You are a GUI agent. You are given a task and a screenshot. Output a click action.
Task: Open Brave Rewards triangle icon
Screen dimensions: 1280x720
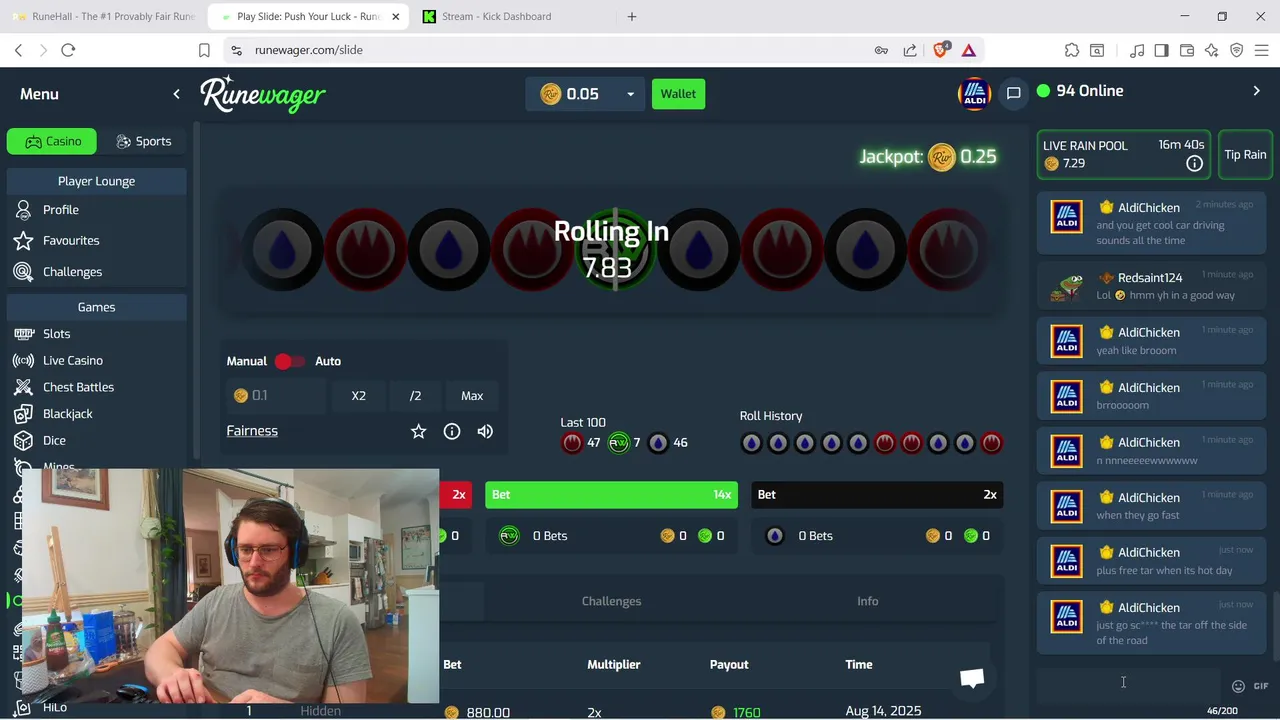[968, 50]
